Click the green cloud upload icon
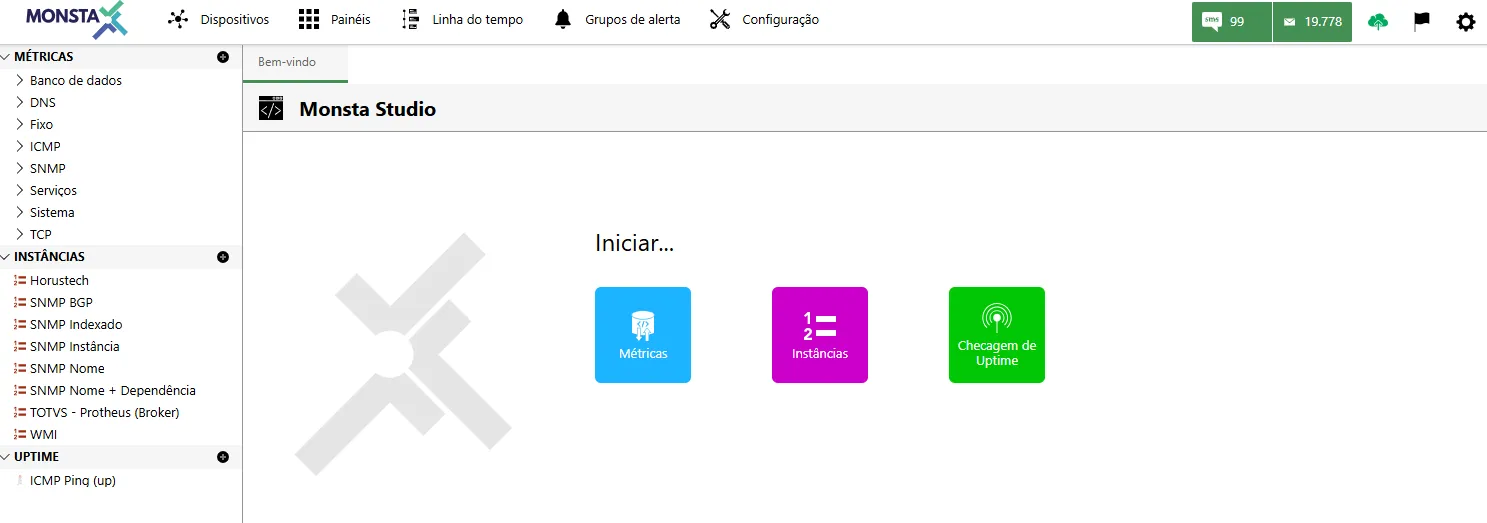Screen dimensions: 1487x523 coord(1378,21)
